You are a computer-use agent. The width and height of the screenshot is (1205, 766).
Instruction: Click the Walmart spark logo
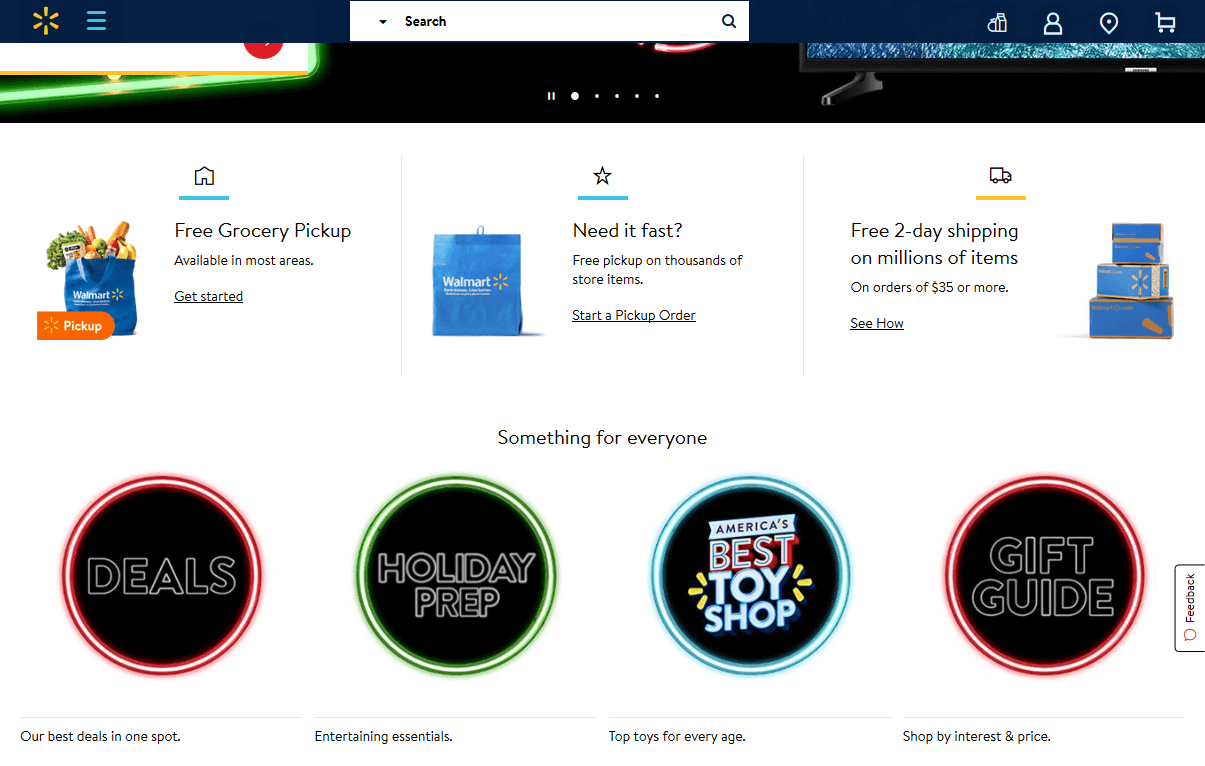46,21
